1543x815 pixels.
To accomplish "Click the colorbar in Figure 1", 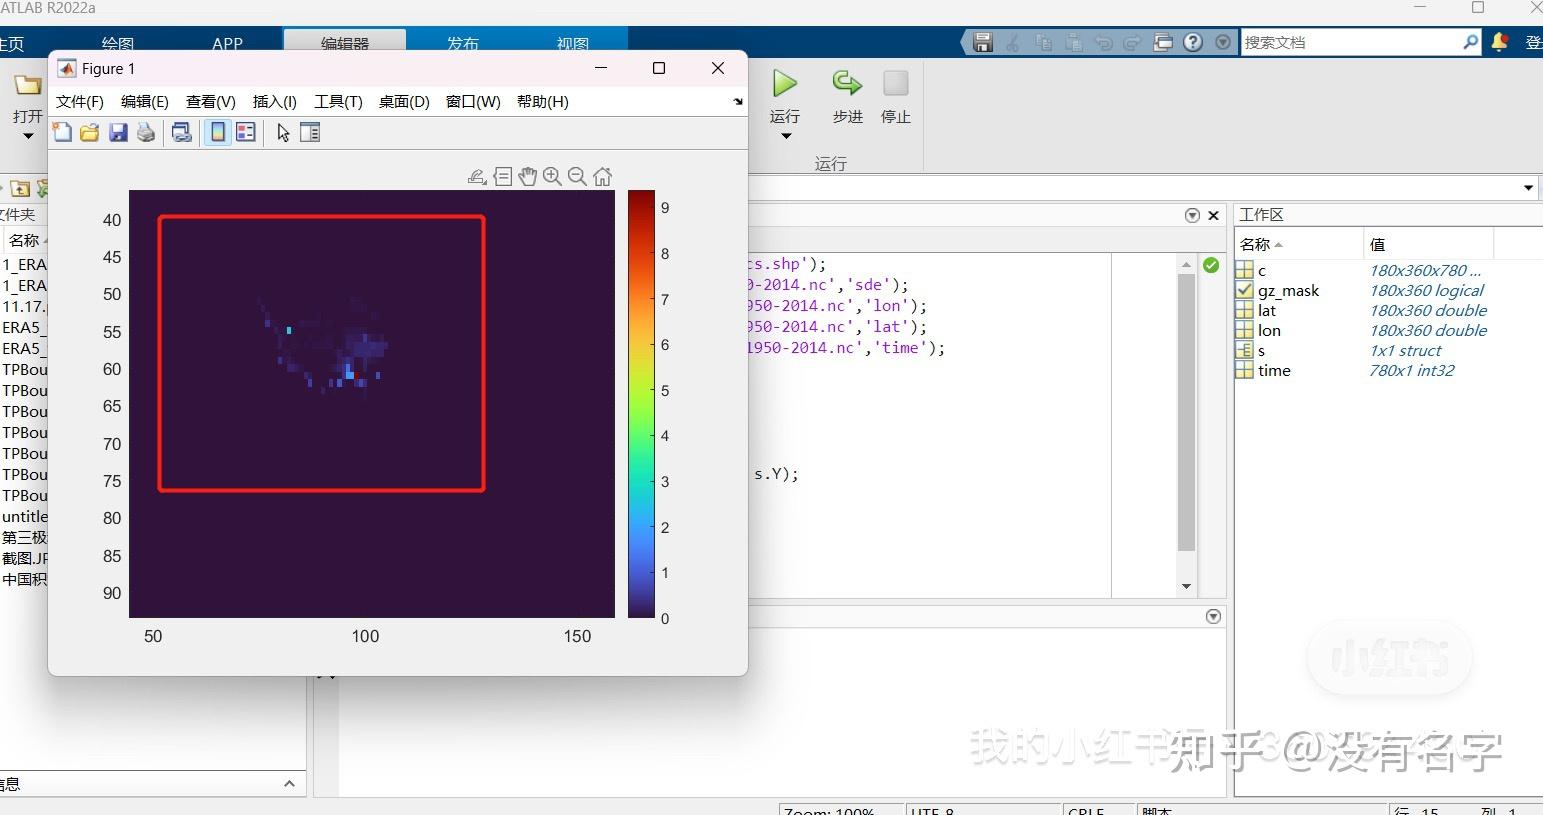I will click(x=641, y=404).
